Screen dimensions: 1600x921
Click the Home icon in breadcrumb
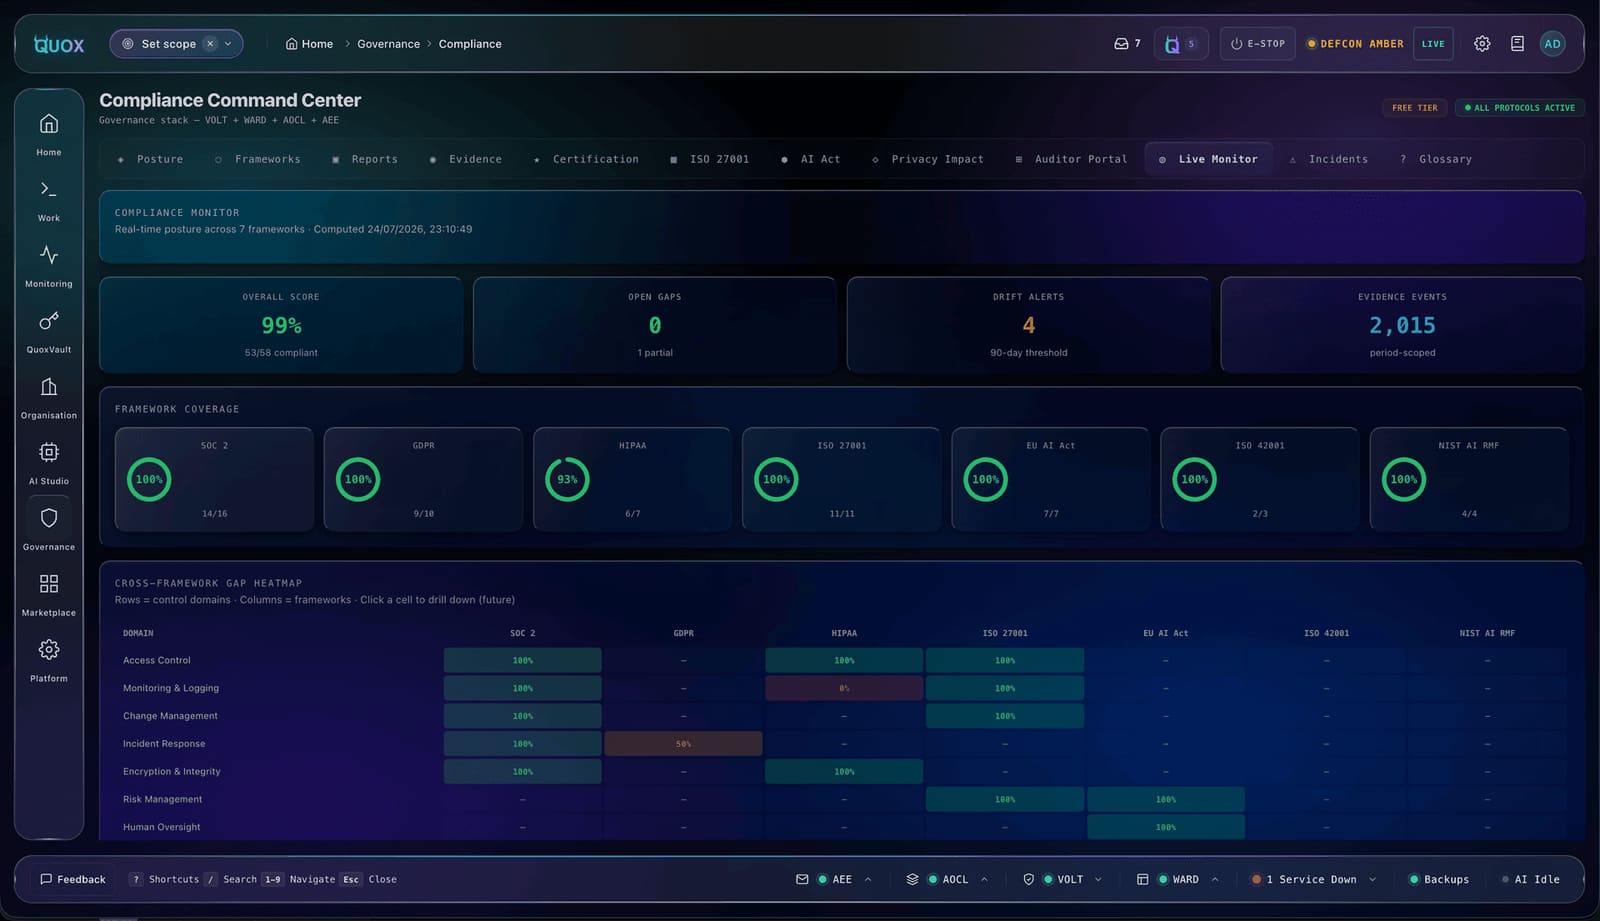291,44
